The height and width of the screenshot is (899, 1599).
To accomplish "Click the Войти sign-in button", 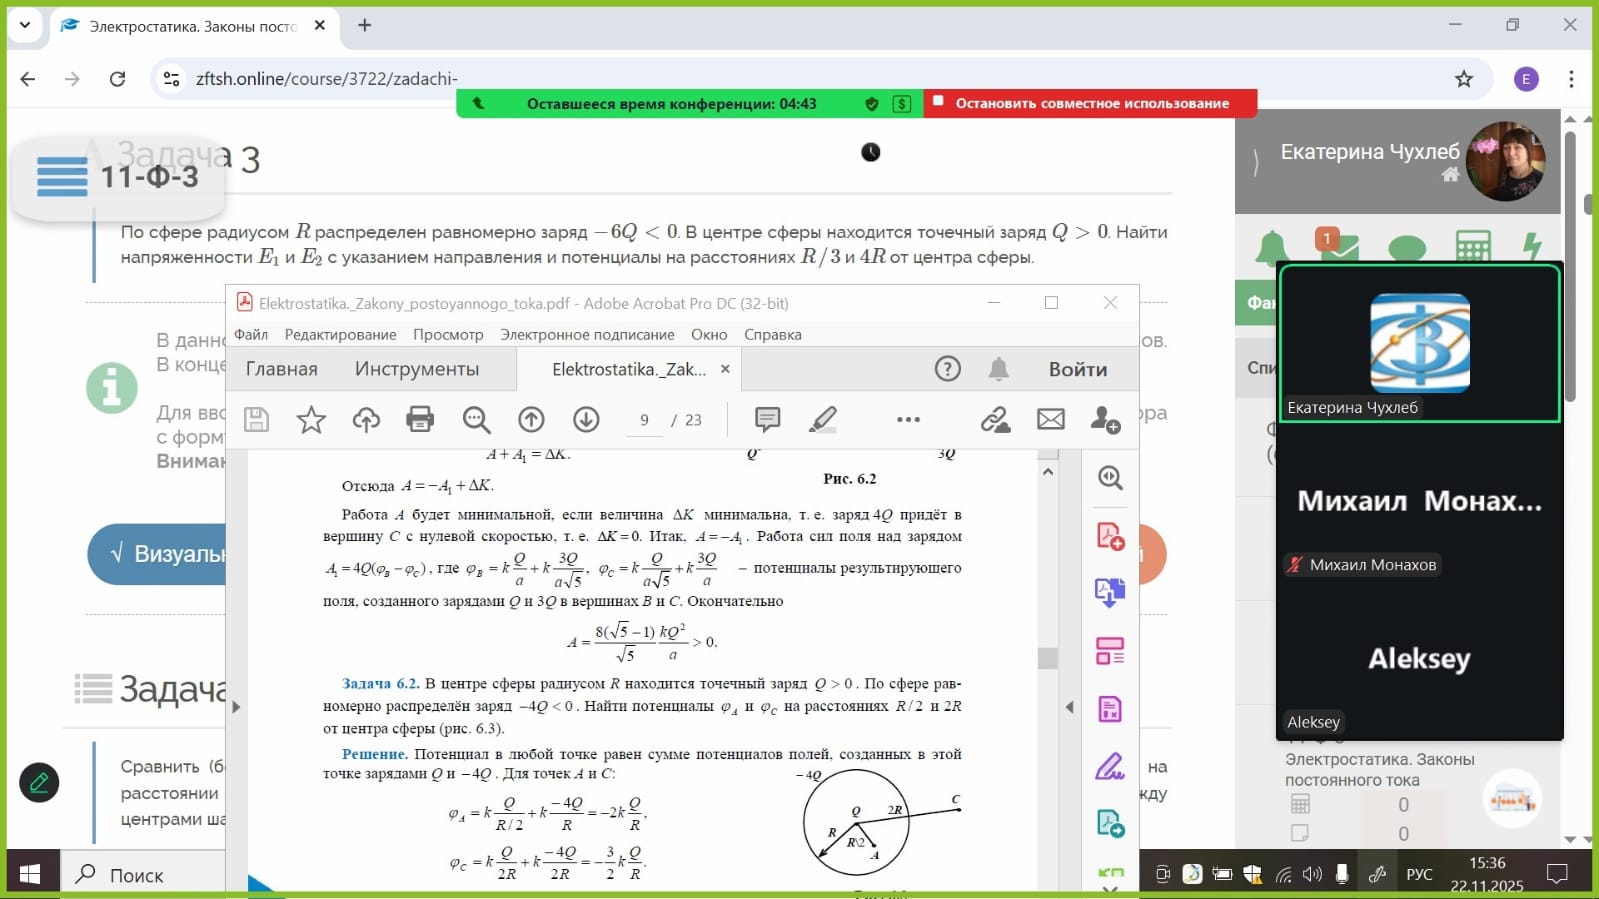I will point(1077,369).
